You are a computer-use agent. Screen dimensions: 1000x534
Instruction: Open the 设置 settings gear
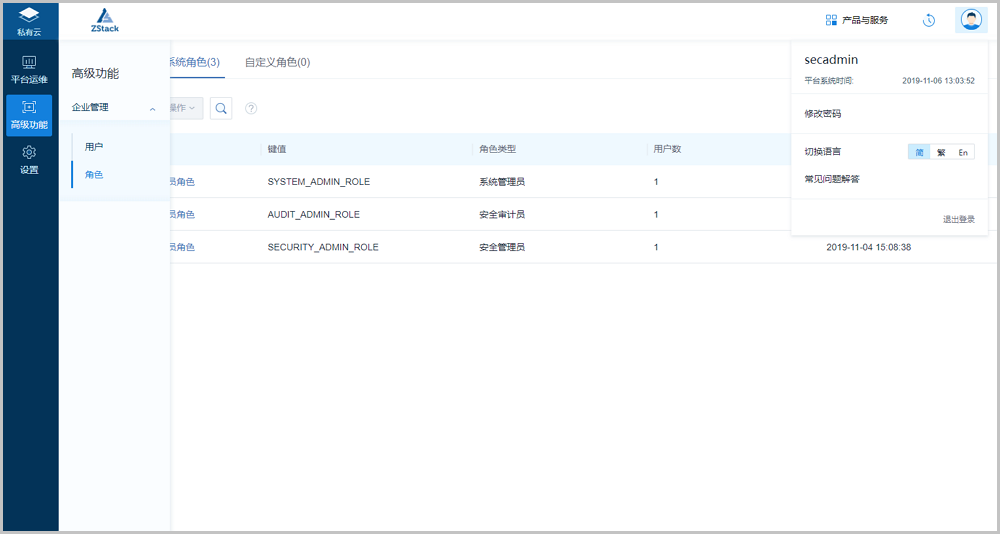(x=29, y=159)
